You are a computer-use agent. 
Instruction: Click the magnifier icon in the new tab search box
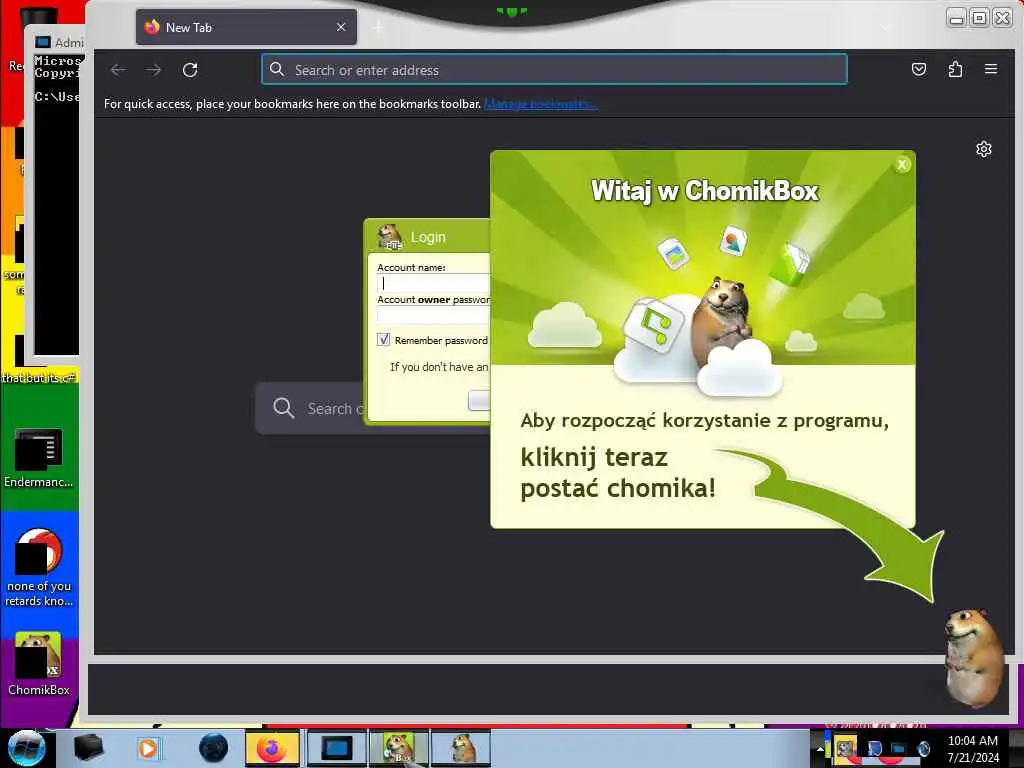click(x=283, y=408)
